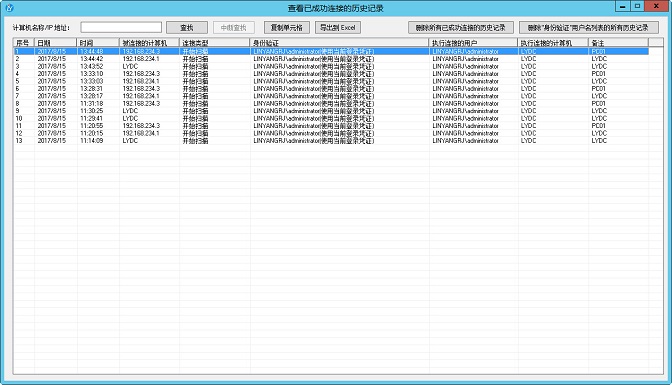672x385 pixels.
Task: Click sequence number 5 in the list
Action: 18,81
